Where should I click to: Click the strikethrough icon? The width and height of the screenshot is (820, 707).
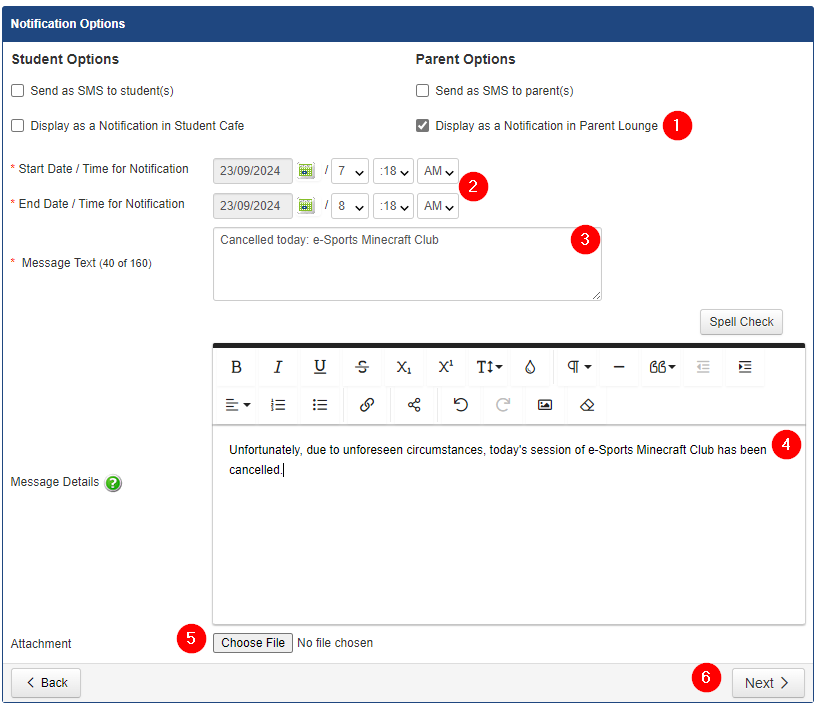coord(362,367)
